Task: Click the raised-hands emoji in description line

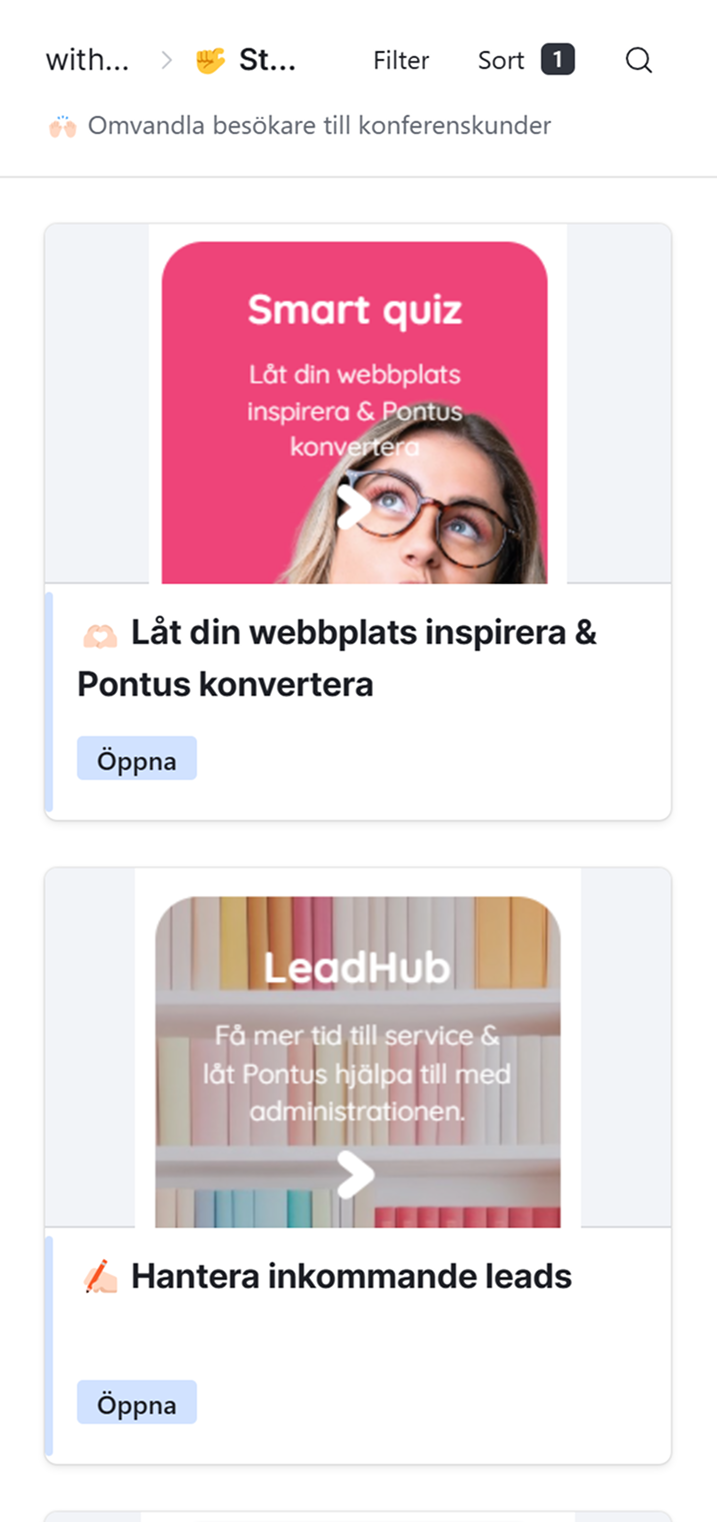Action: (x=62, y=127)
